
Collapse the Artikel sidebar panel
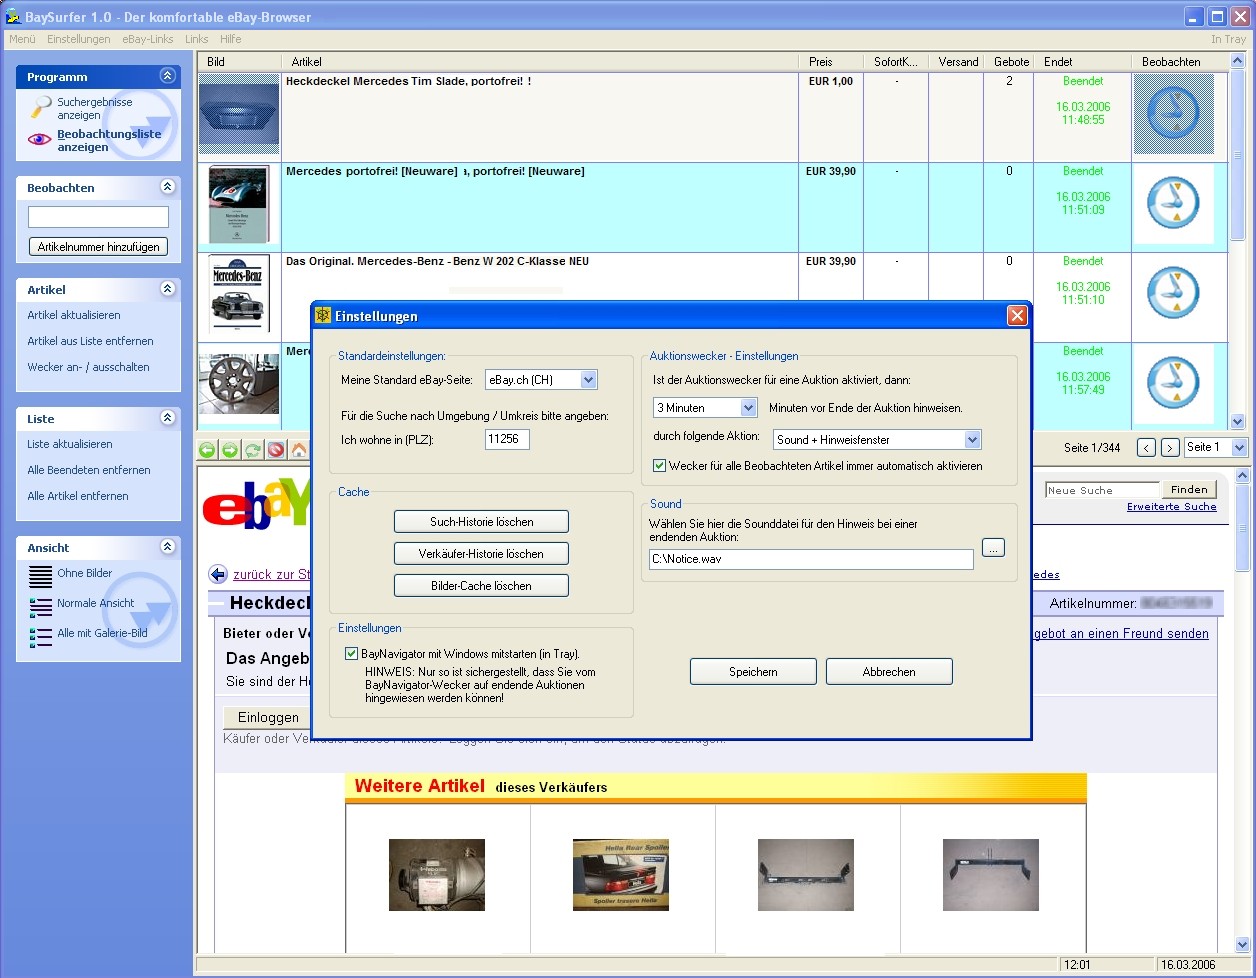(x=167, y=289)
